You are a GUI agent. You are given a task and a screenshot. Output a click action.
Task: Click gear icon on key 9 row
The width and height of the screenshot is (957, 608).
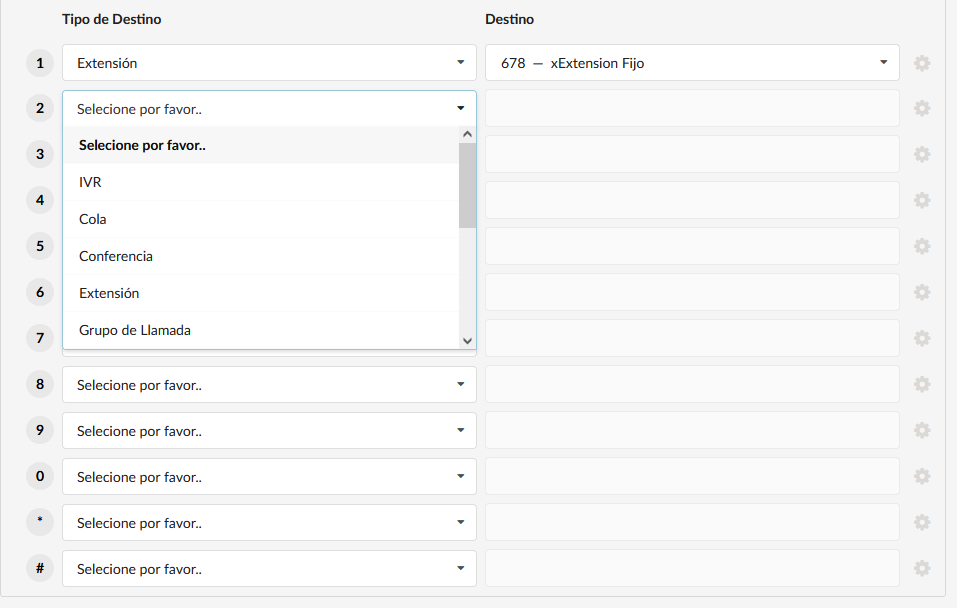(x=922, y=430)
